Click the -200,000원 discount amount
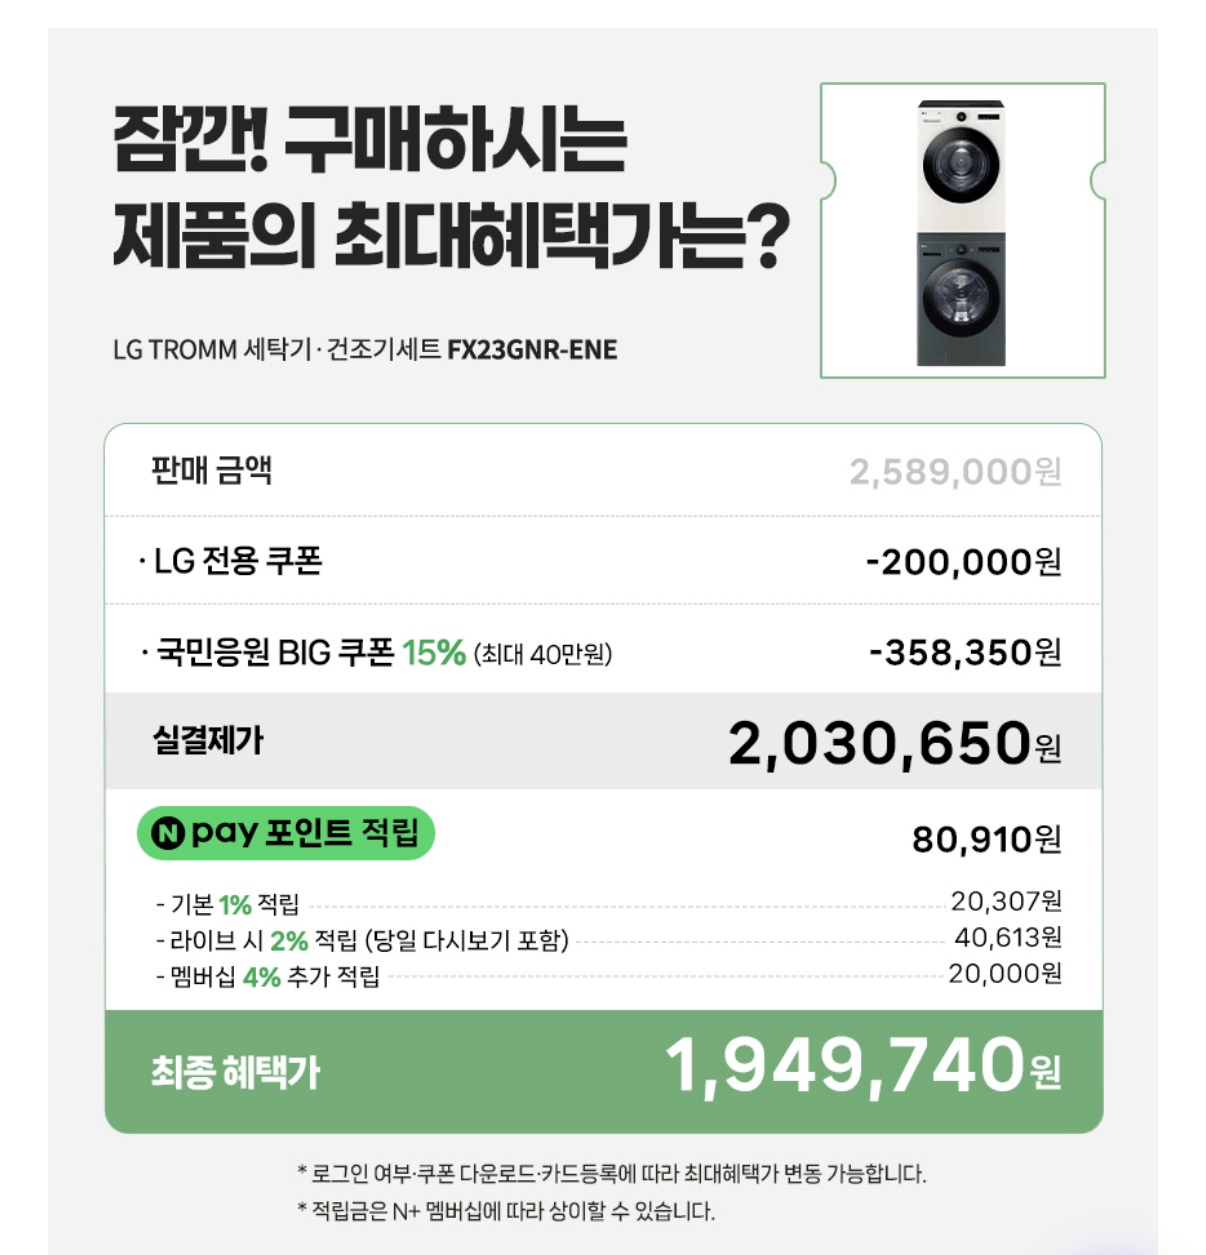Image resolution: width=1206 pixels, height=1255 pixels. pyautogui.click(x=963, y=562)
